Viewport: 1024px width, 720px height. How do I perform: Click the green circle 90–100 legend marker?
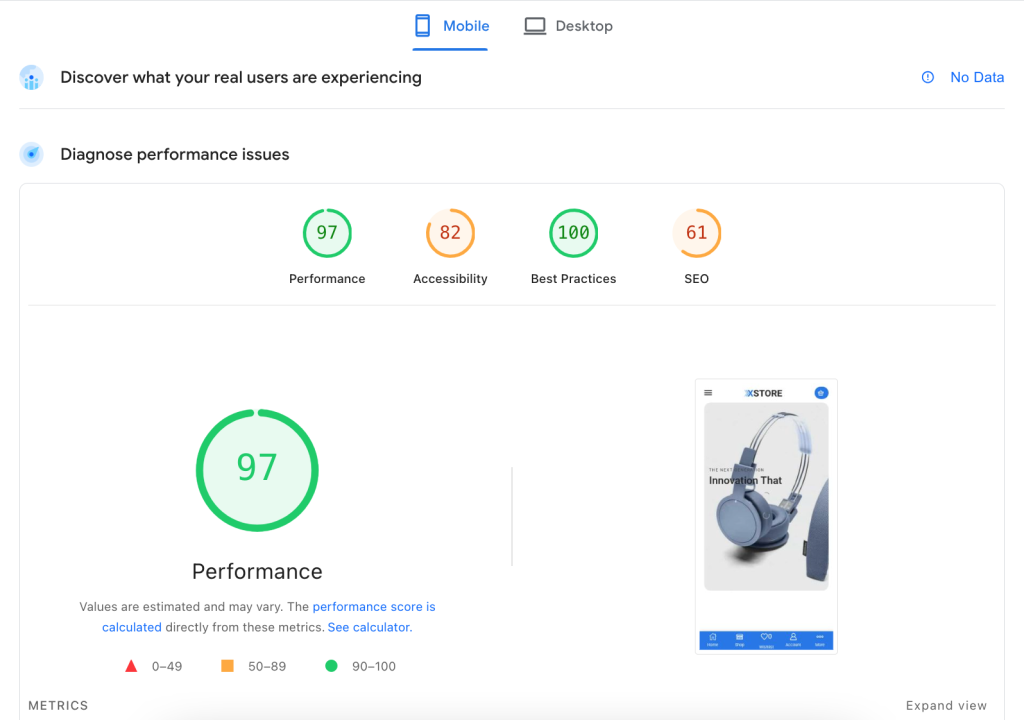point(331,666)
